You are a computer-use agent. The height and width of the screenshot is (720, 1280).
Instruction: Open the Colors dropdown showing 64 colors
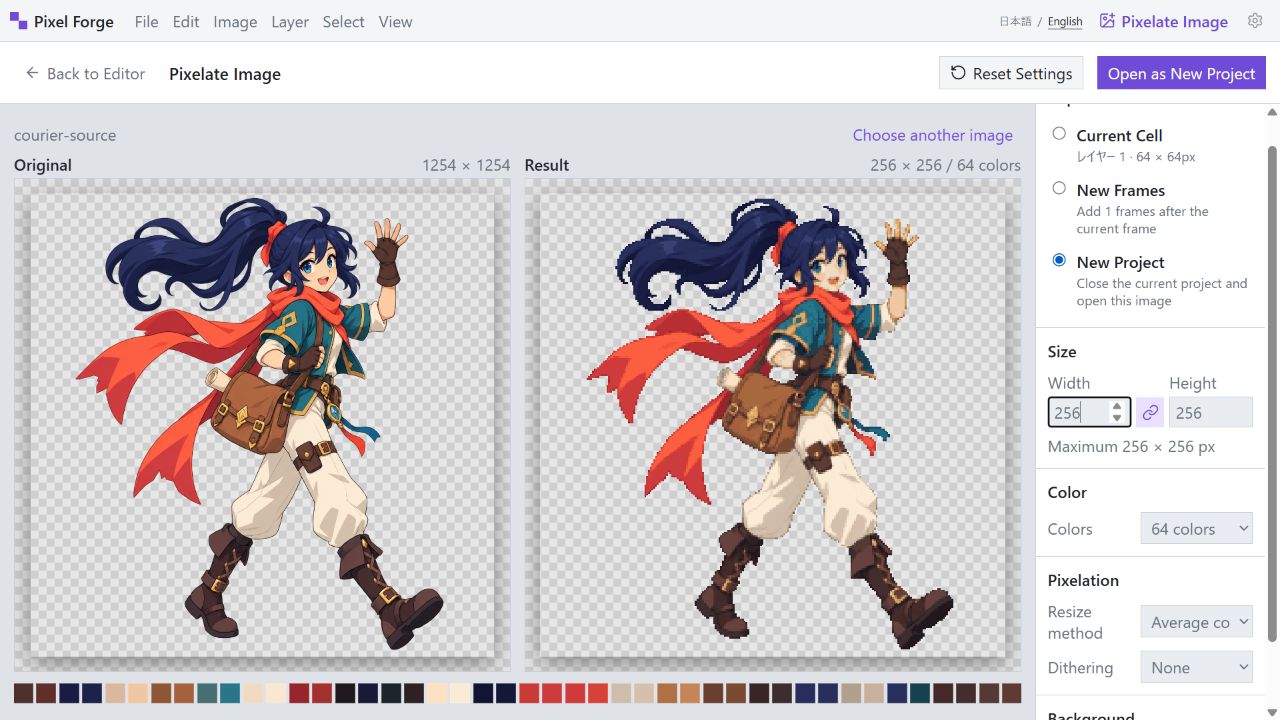tap(1196, 529)
